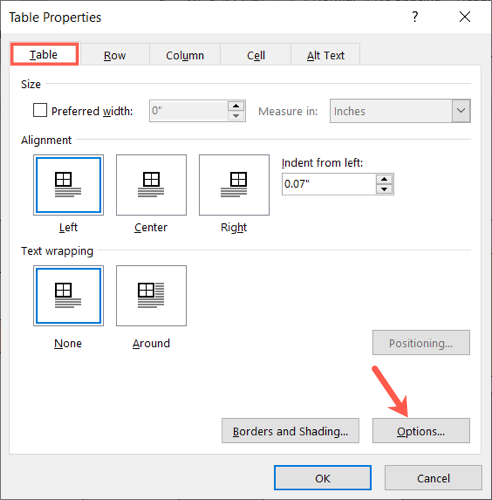492x500 pixels.
Task: Confirm with the OK button
Action: [x=323, y=478]
